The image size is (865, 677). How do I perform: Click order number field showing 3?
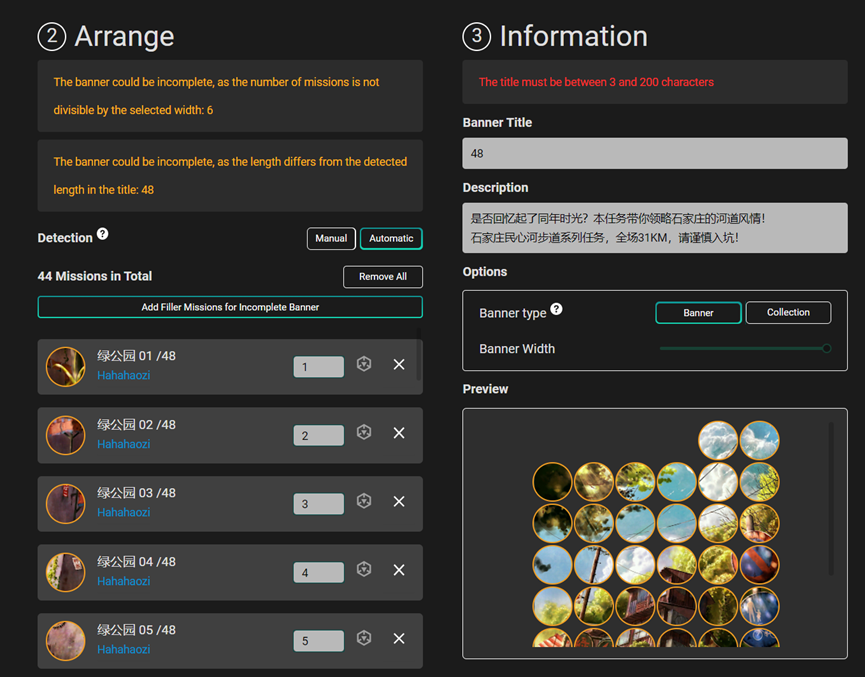319,504
